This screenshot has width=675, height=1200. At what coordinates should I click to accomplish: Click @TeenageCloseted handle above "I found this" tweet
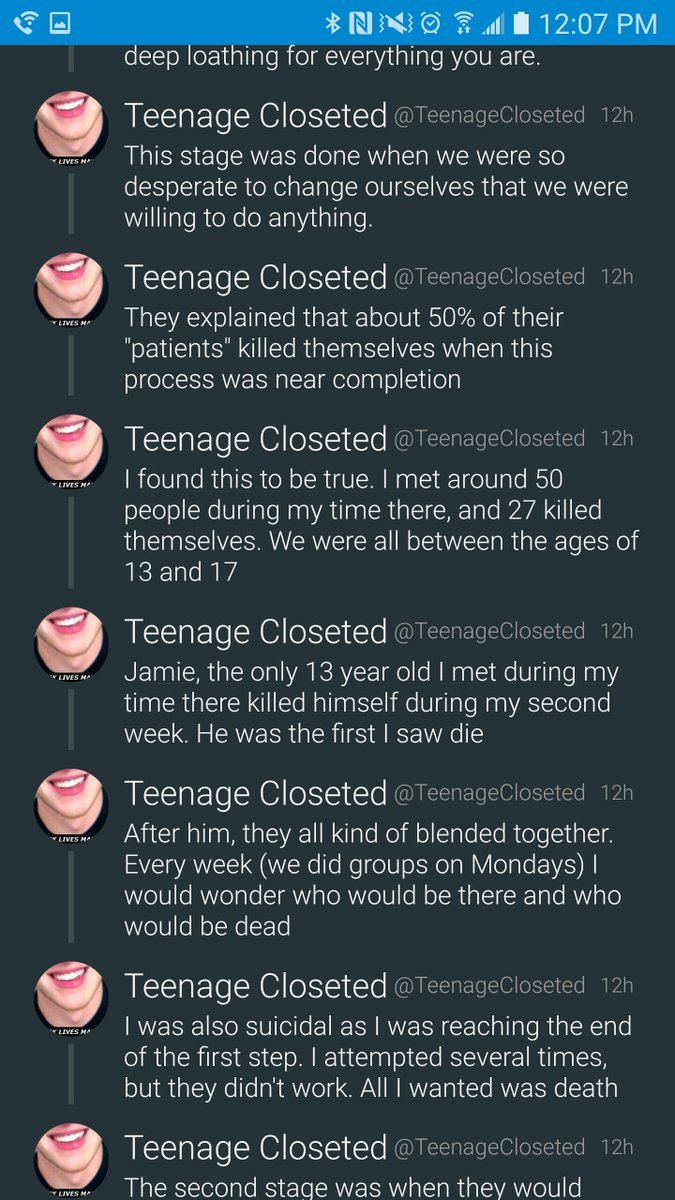(x=490, y=438)
